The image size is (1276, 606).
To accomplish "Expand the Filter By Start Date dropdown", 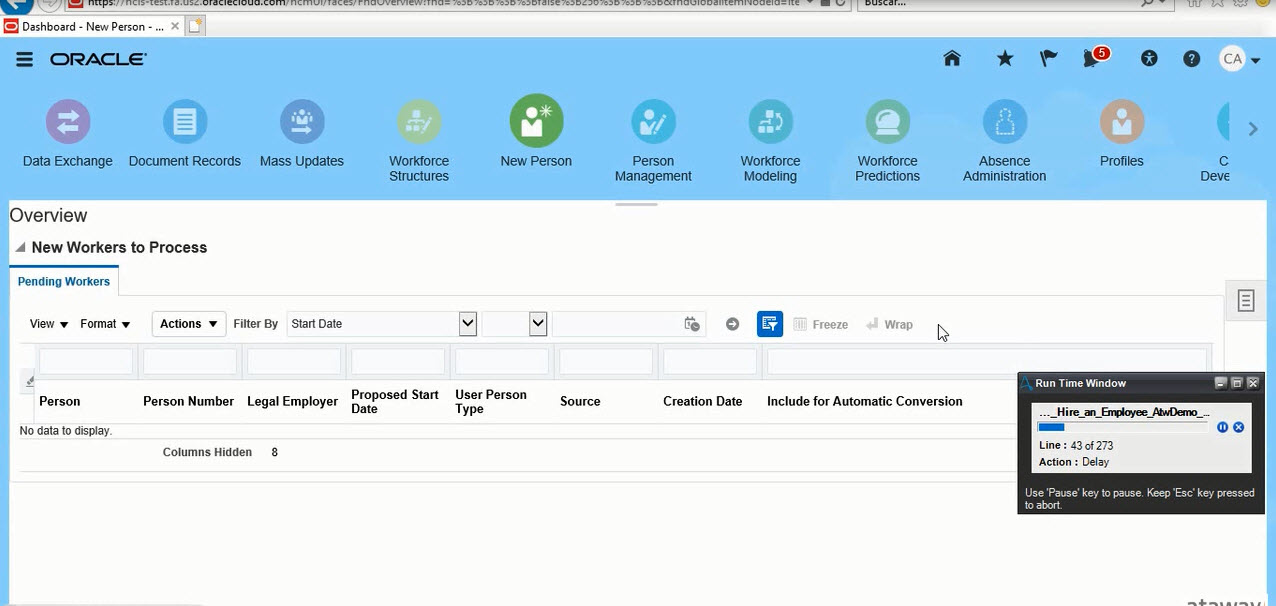I will tap(467, 324).
